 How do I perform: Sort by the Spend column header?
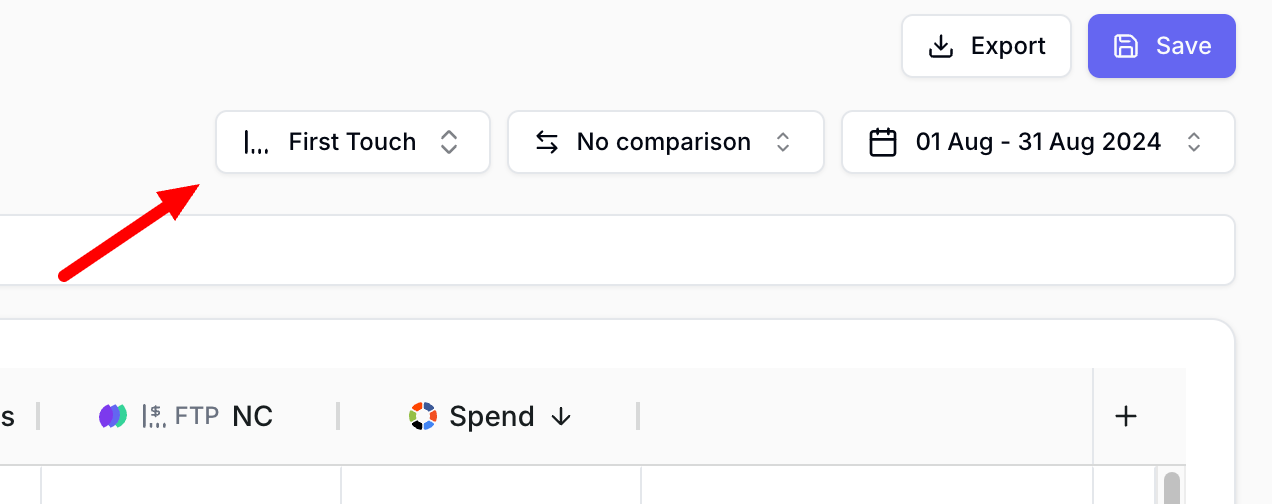(489, 416)
